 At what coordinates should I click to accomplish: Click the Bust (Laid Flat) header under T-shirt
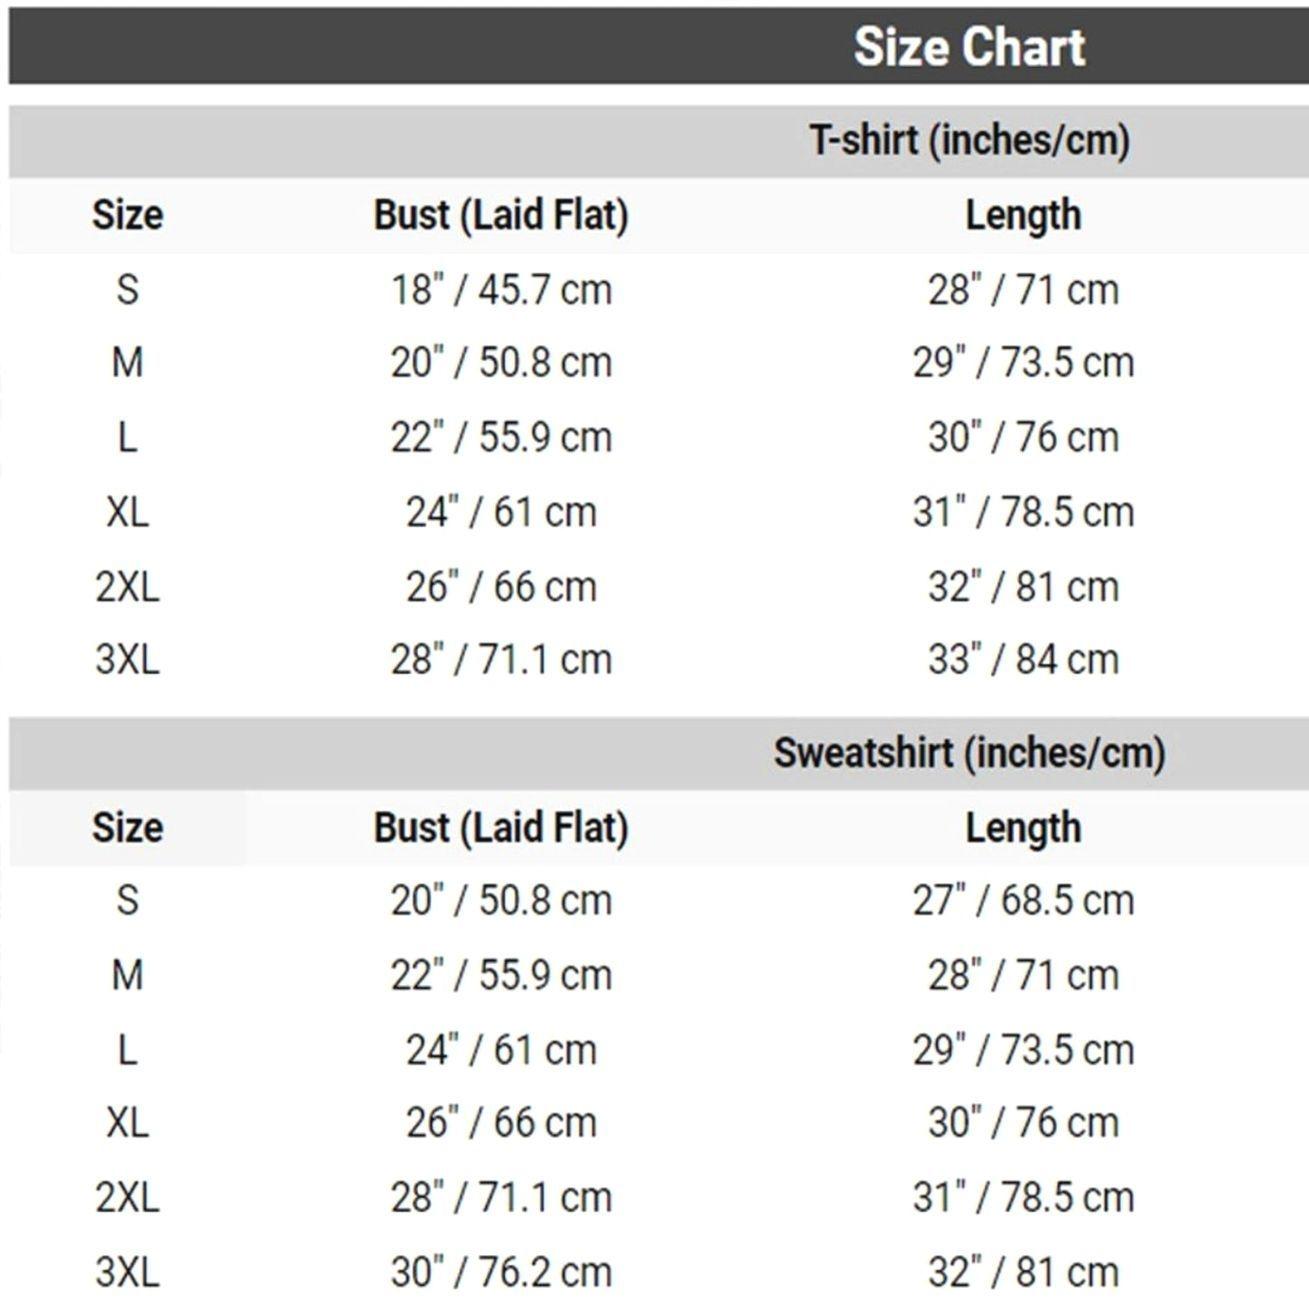pyautogui.click(x=501, y=215)
